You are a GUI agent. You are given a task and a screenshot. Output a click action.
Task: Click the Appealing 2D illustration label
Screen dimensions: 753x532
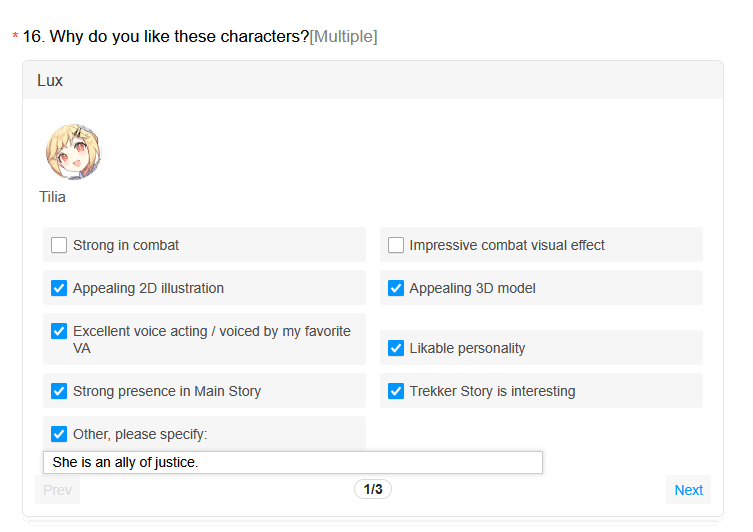coord(148,288)
